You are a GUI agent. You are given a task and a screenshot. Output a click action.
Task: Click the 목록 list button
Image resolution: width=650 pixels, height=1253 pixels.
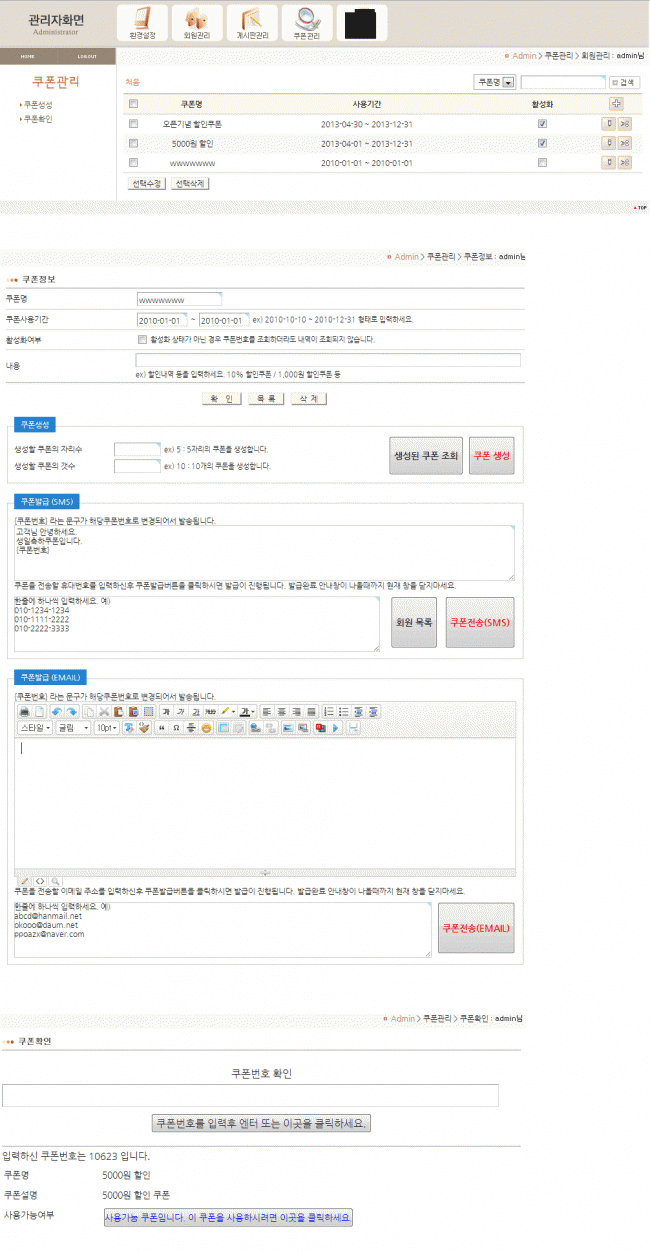[266, 398]
